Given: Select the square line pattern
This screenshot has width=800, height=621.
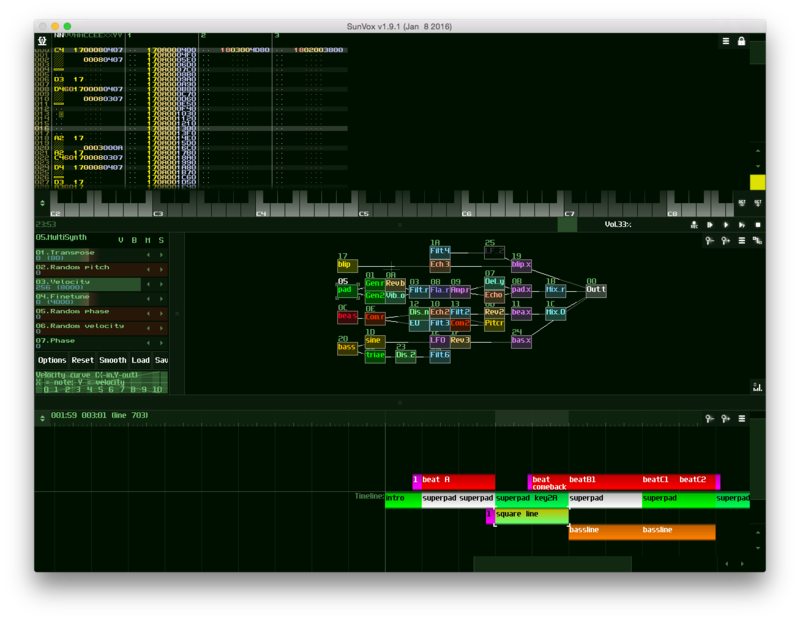Looking at the screenshot, I should coord(532,516).
